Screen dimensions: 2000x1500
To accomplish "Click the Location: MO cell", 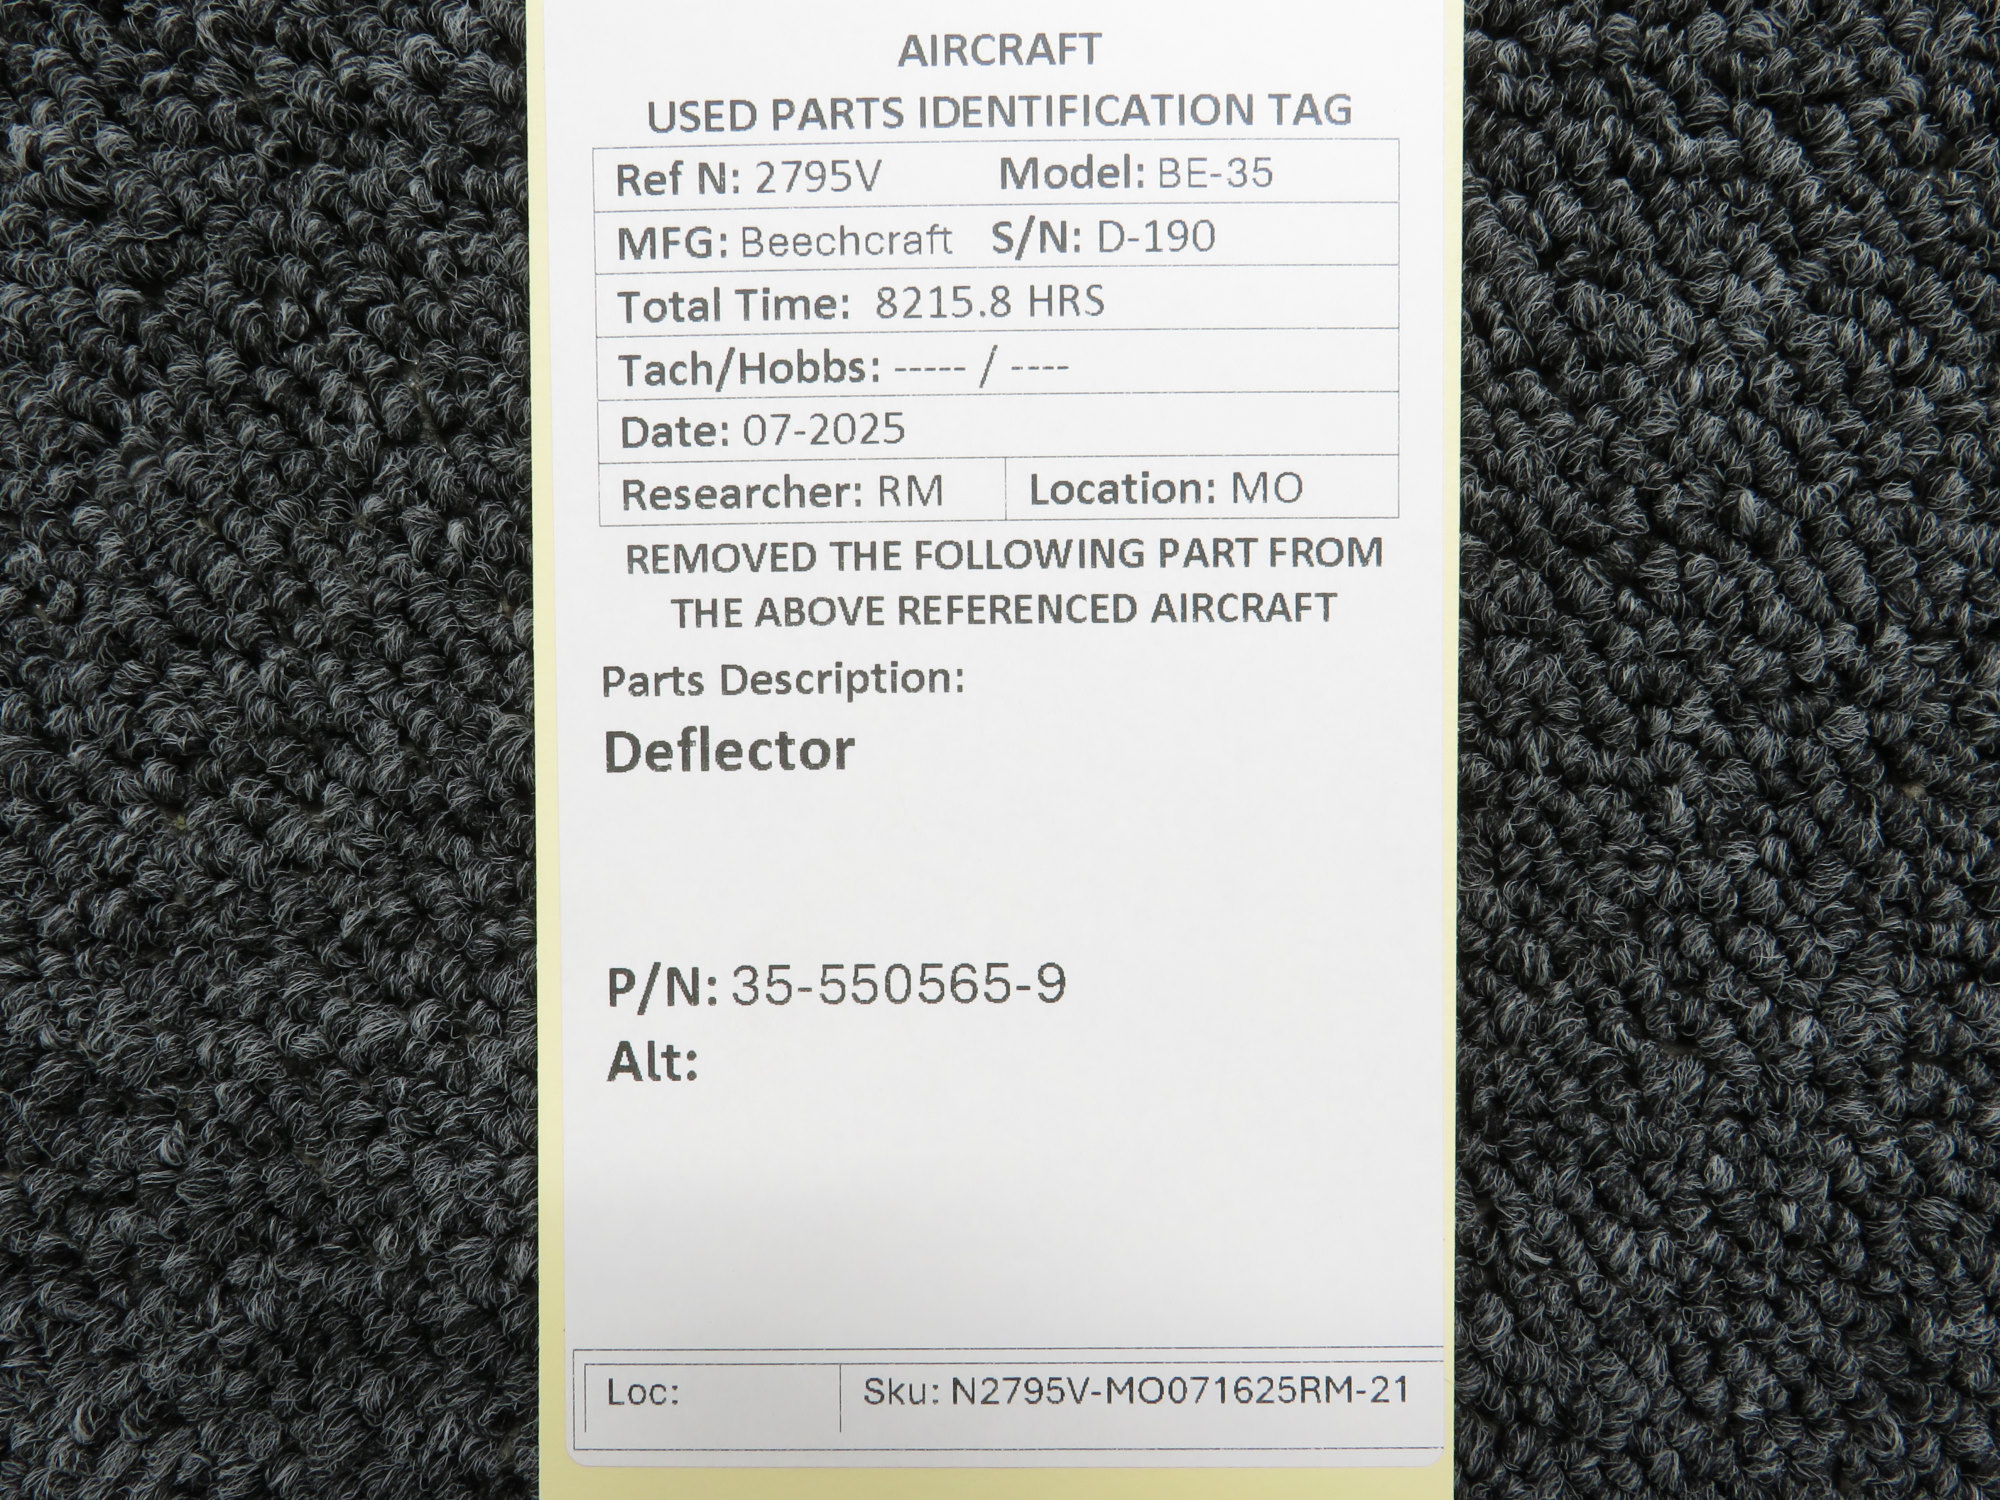I will click(1165, 489).
